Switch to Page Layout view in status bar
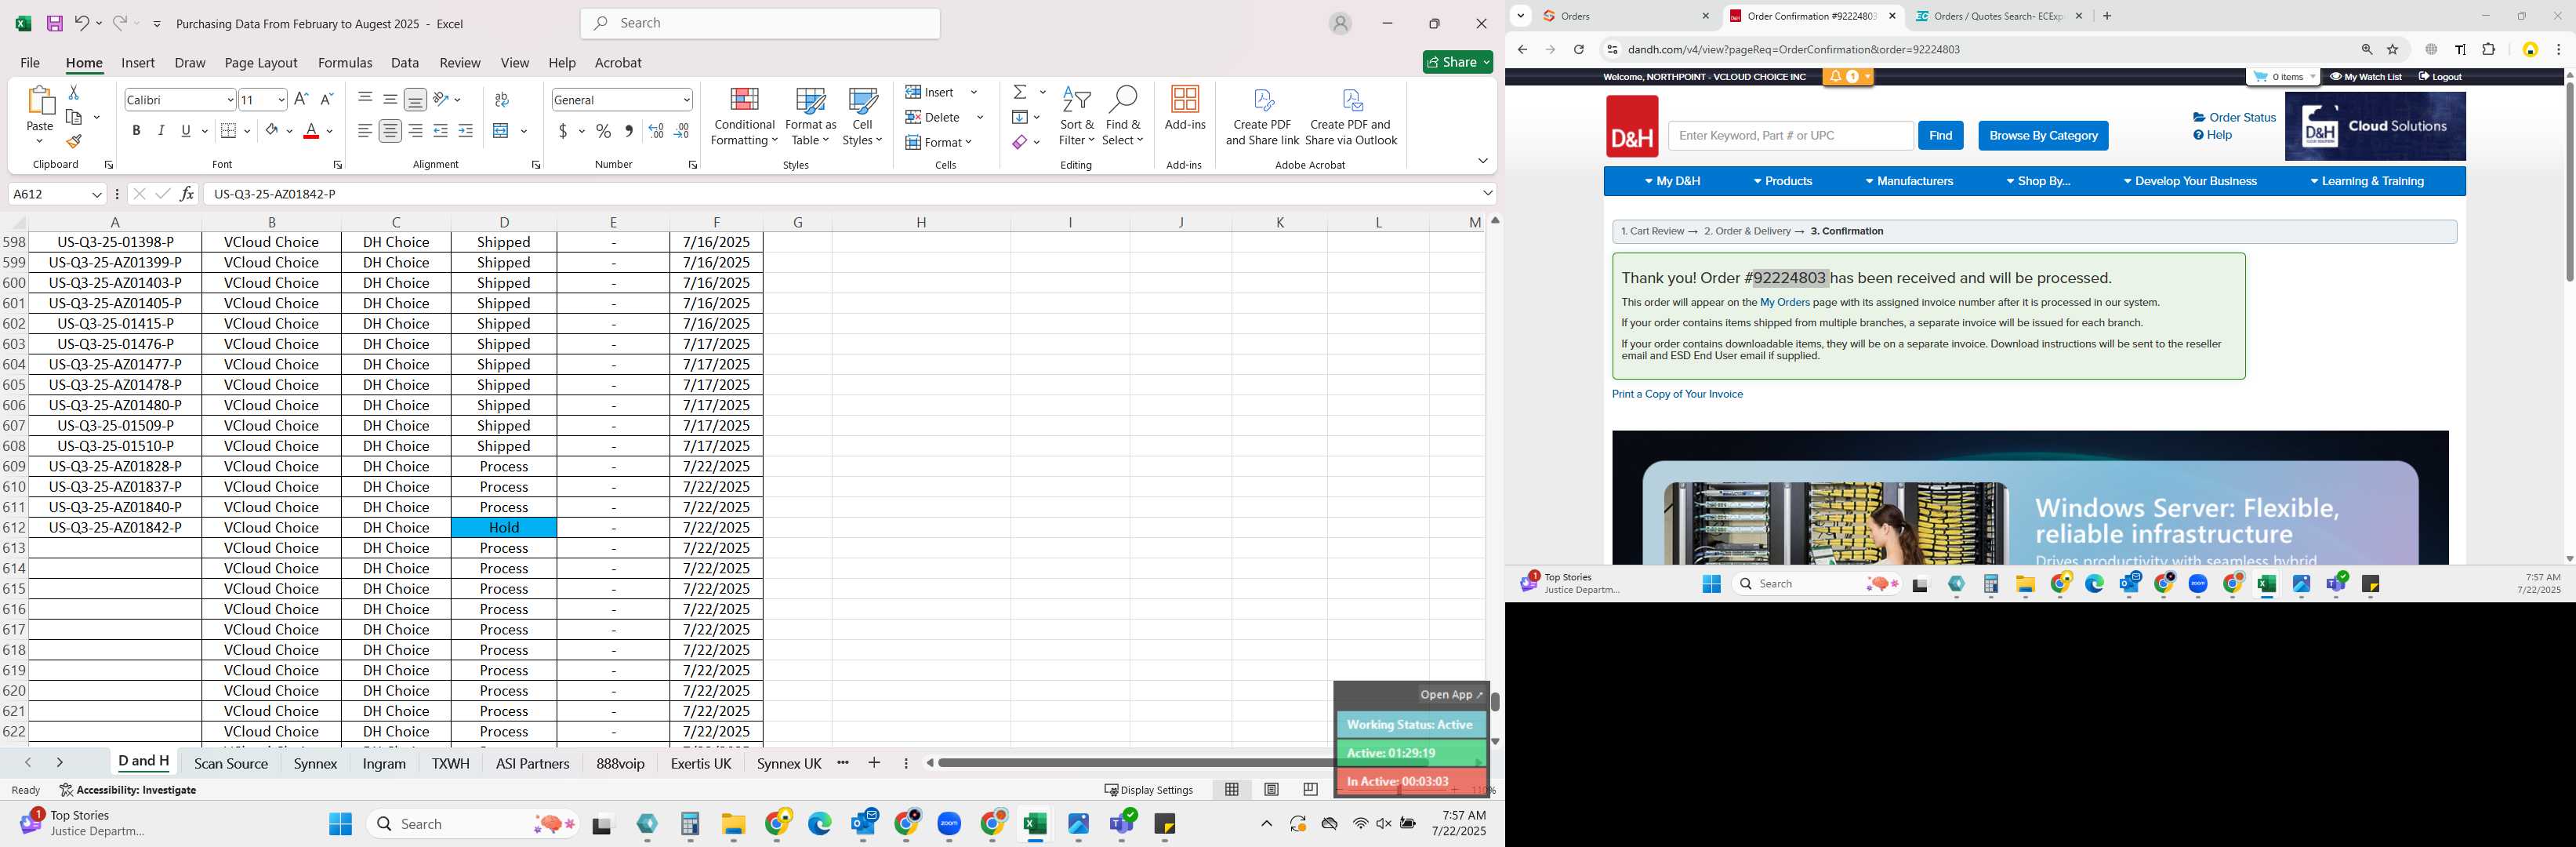The width and height of the screenshot is (2576, 847). click(x=1271, y=789)
